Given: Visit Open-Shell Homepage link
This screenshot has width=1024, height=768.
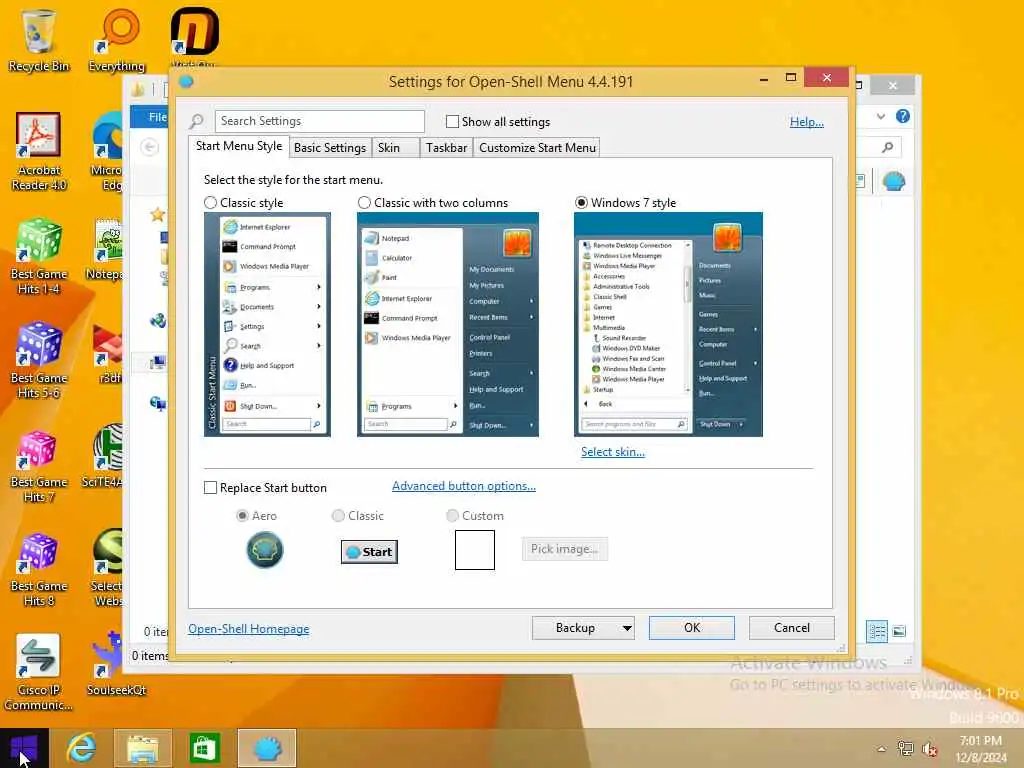Looking at the screenshot, I should coord(249,629).
